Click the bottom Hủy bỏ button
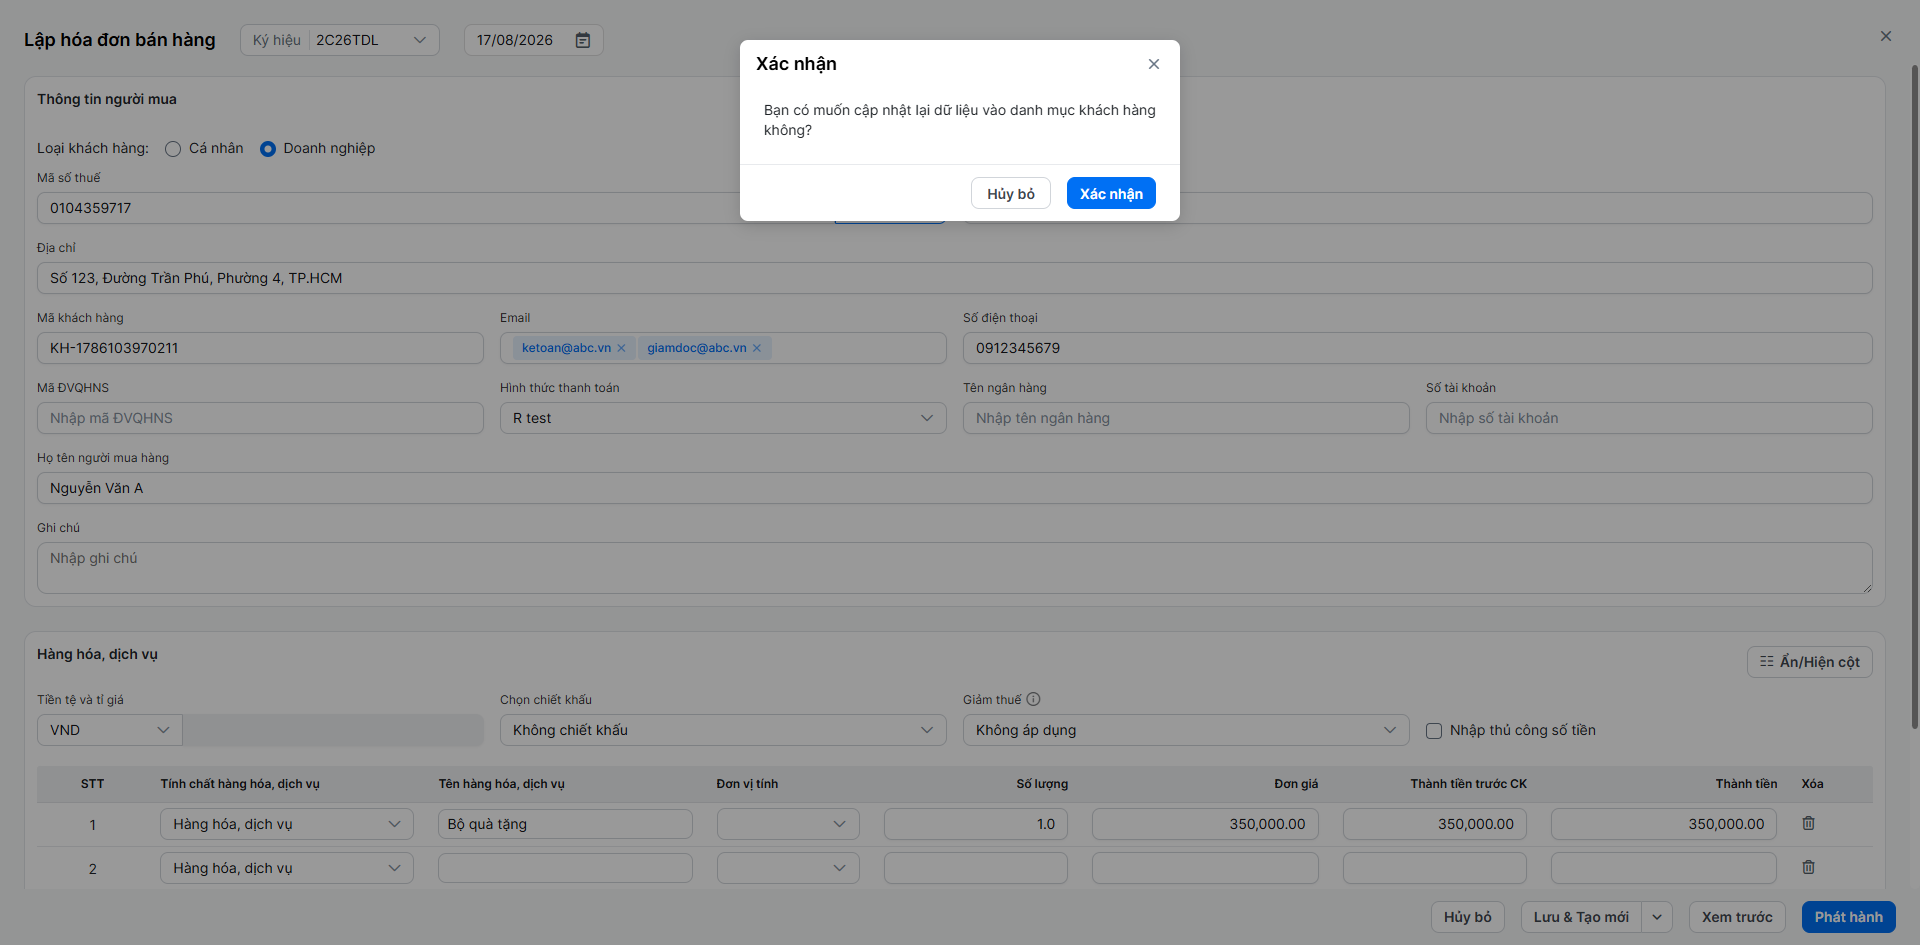Viewport: 1920px width, 945px height. click(1468, 917)
